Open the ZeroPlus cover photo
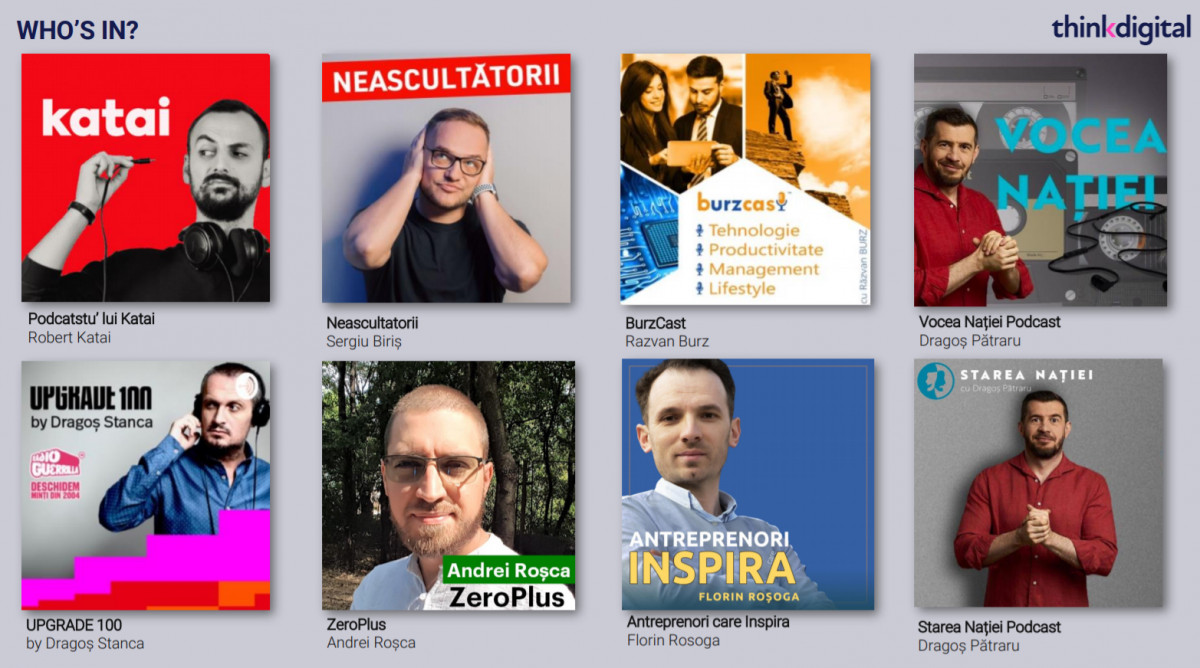This screenshot has width=1200, height=668. (x=448, y=485)
